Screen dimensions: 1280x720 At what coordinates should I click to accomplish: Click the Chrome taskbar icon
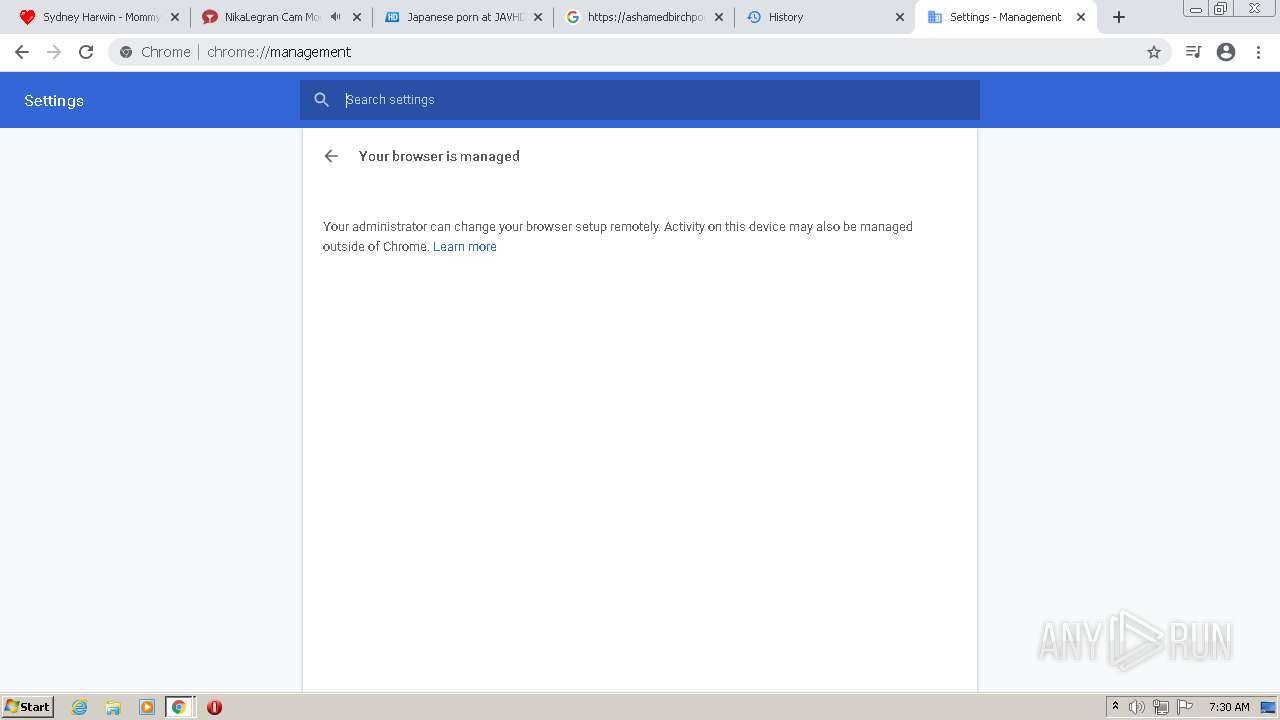179,707
